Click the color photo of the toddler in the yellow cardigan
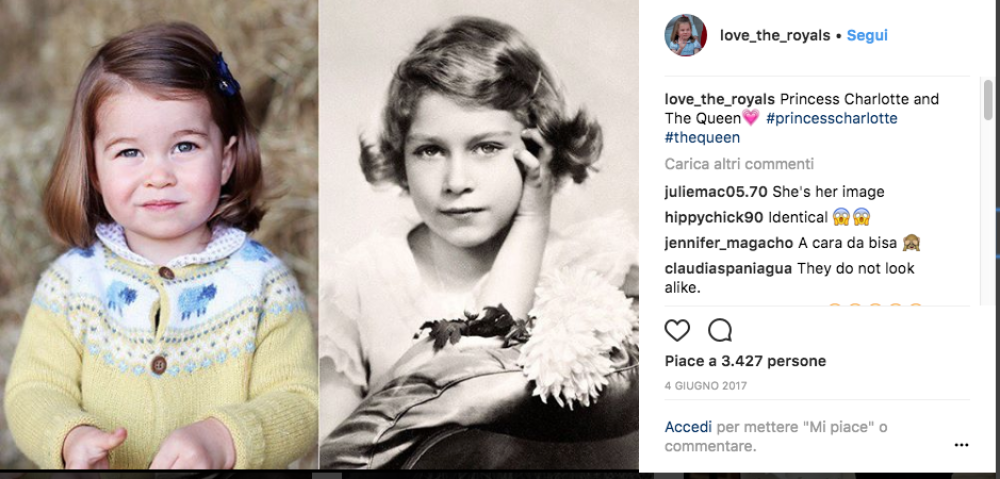The width and height of the screenshot is (1000, 479). pyautogui.click(x=160, y=240)
